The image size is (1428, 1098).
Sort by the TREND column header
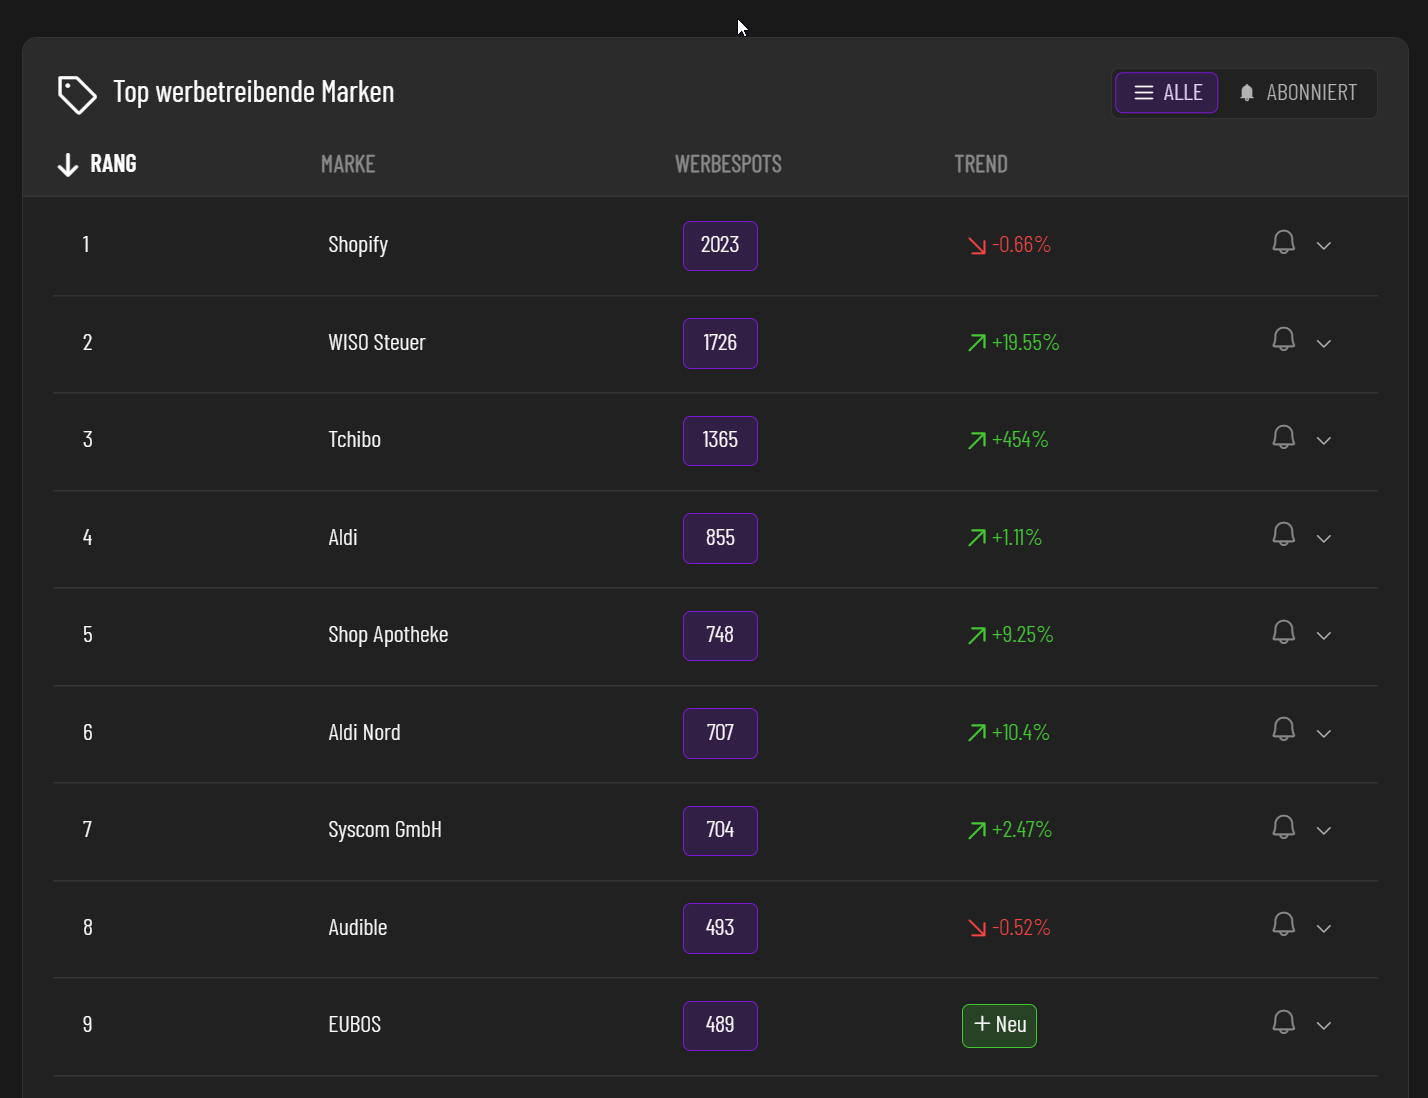pos(981,164)
